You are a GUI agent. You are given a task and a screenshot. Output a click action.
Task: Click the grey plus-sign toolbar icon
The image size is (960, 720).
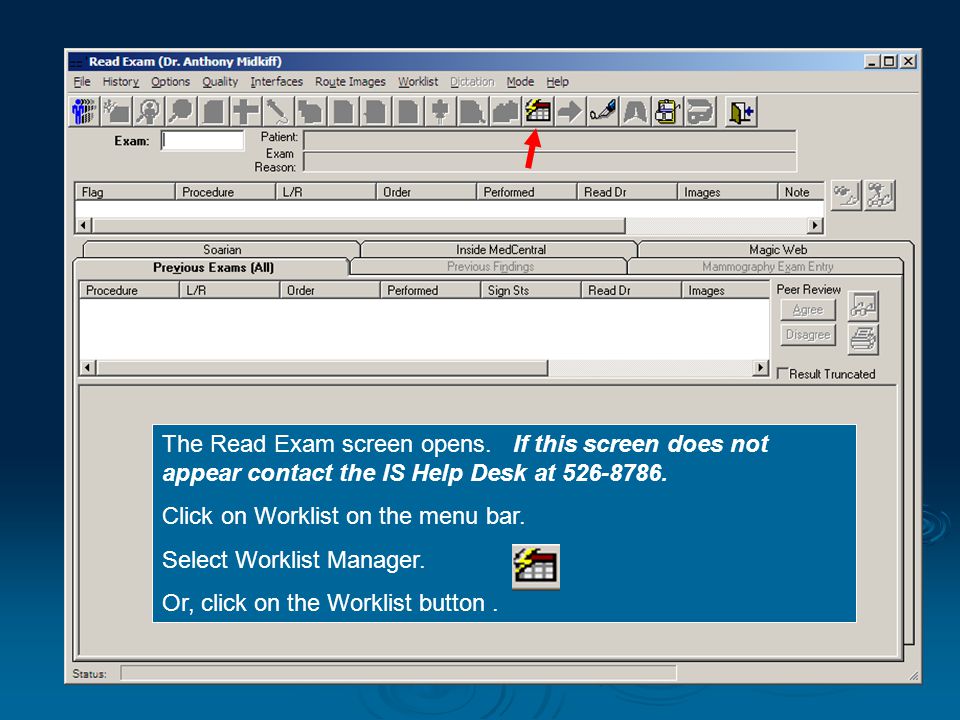[246, 112]
